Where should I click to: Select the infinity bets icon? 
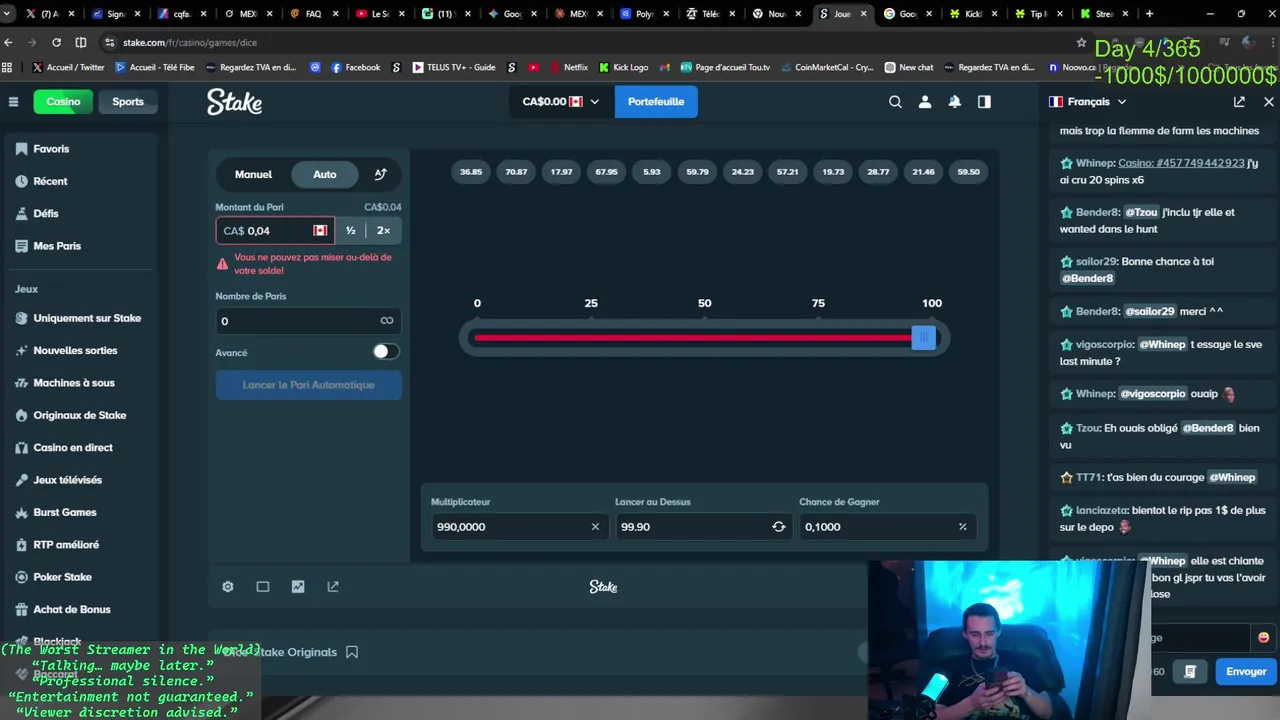tap(387, 321)
